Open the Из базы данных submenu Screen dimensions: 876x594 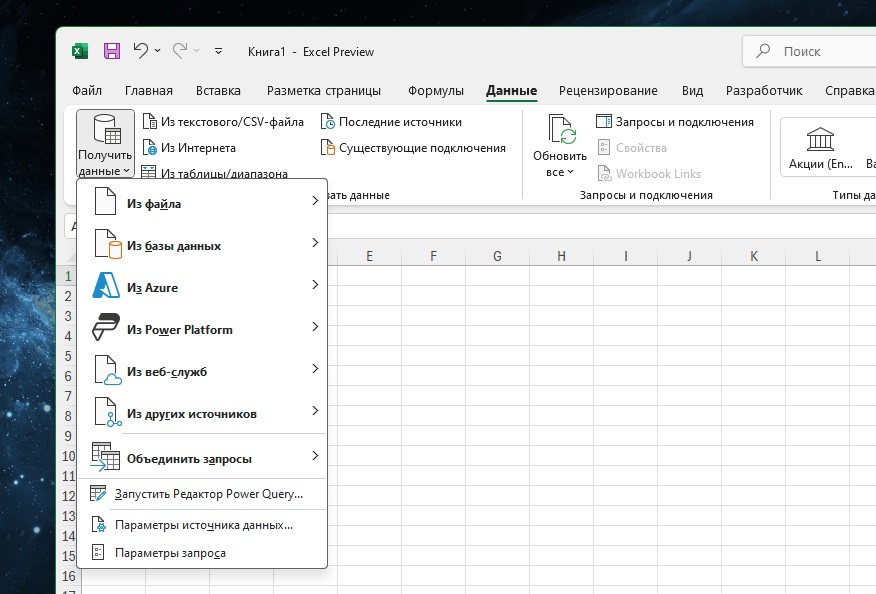[x=202, y=243]
